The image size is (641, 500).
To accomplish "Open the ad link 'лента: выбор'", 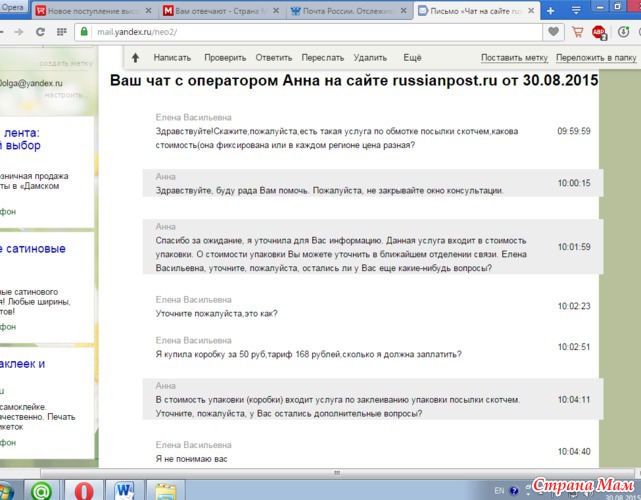I will click(22, 139).
